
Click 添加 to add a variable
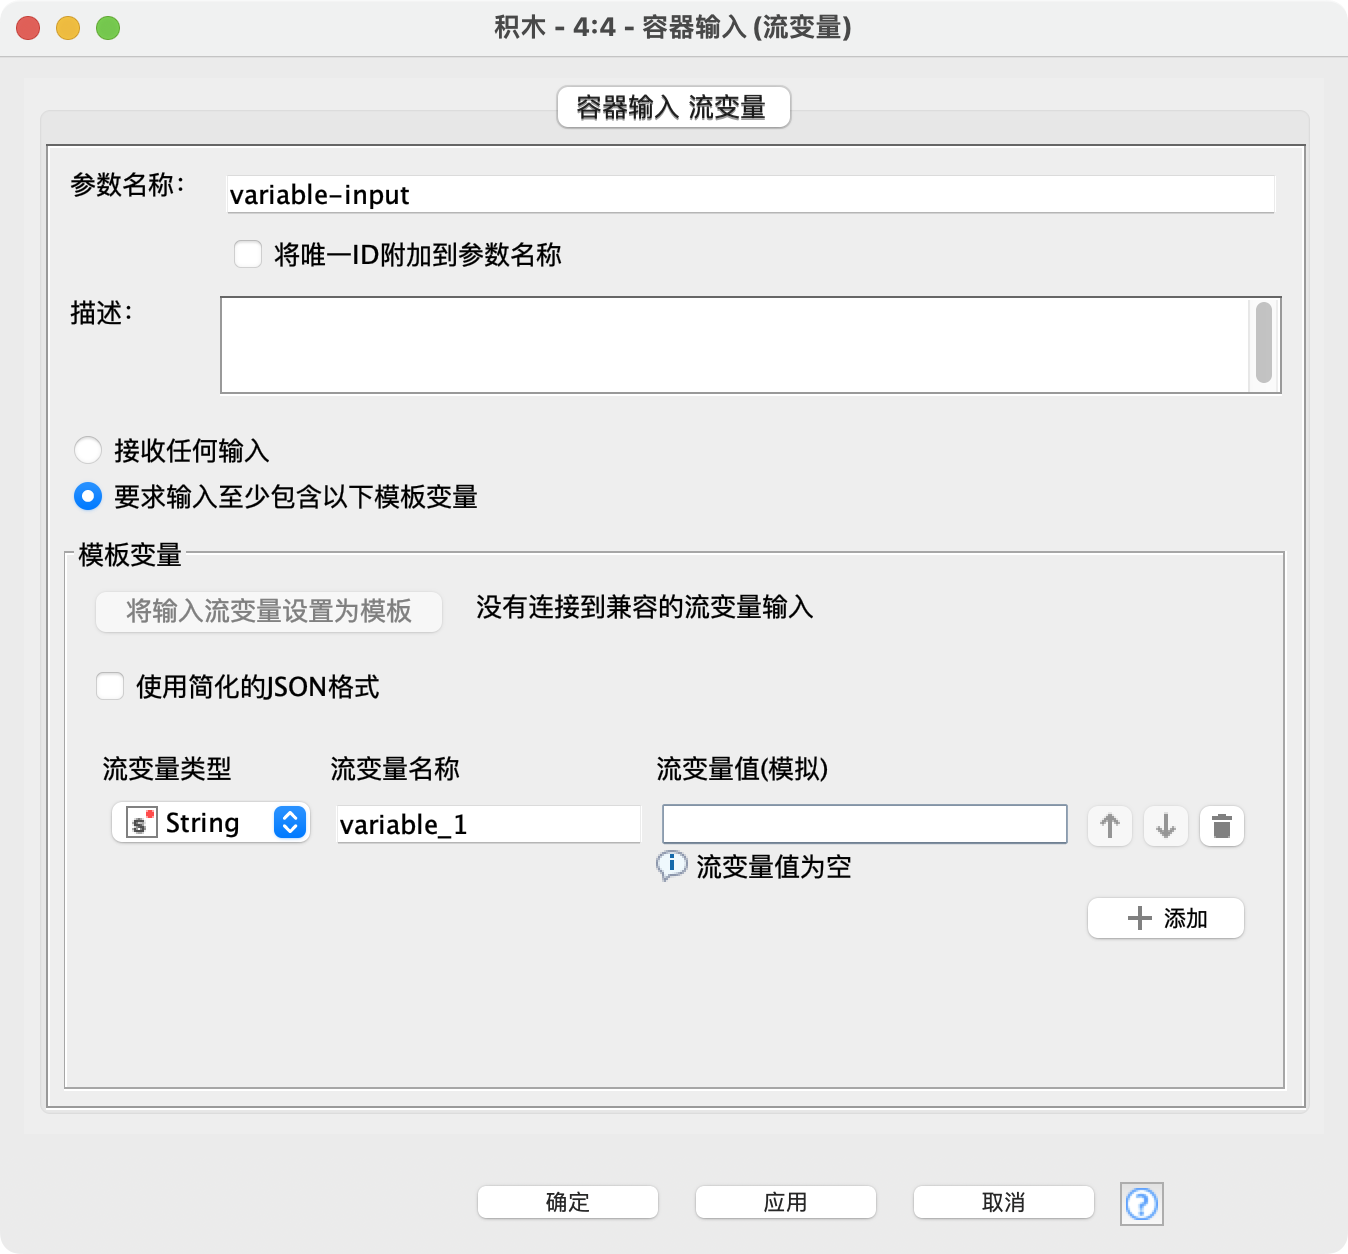pyautogui.click(x=1165, y=918)
